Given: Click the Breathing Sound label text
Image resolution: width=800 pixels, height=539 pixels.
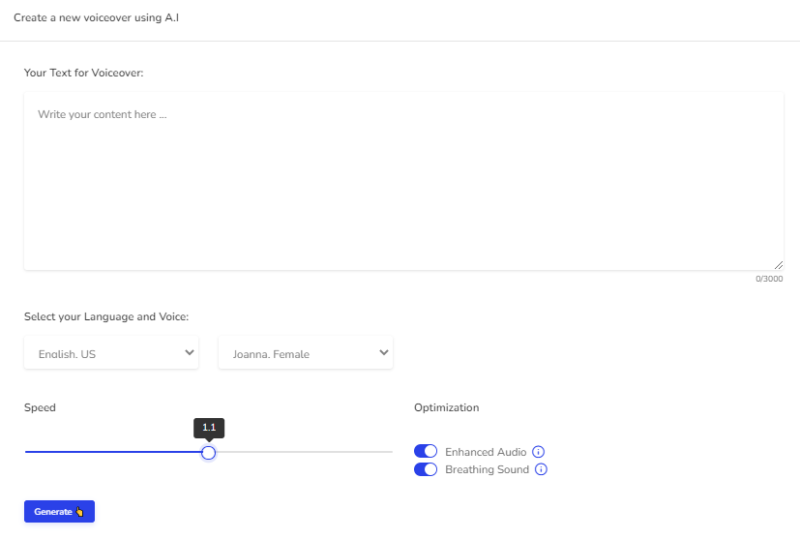Looking at the screenshot, I should point(487,470).
